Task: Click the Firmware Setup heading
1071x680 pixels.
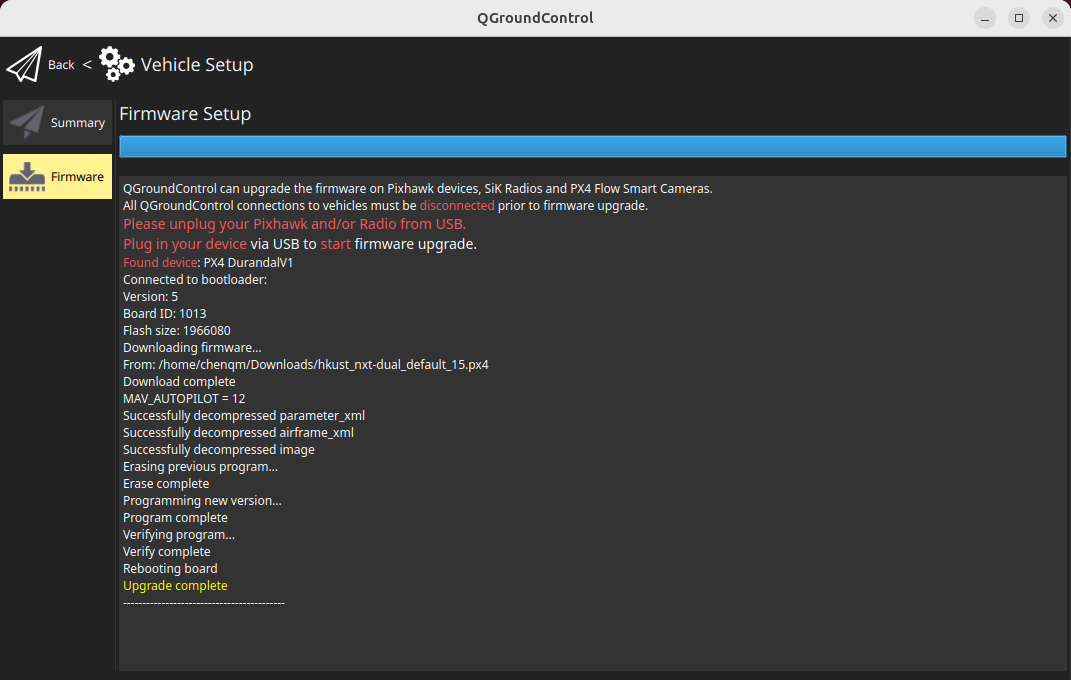Action: (x=185, y=114)
